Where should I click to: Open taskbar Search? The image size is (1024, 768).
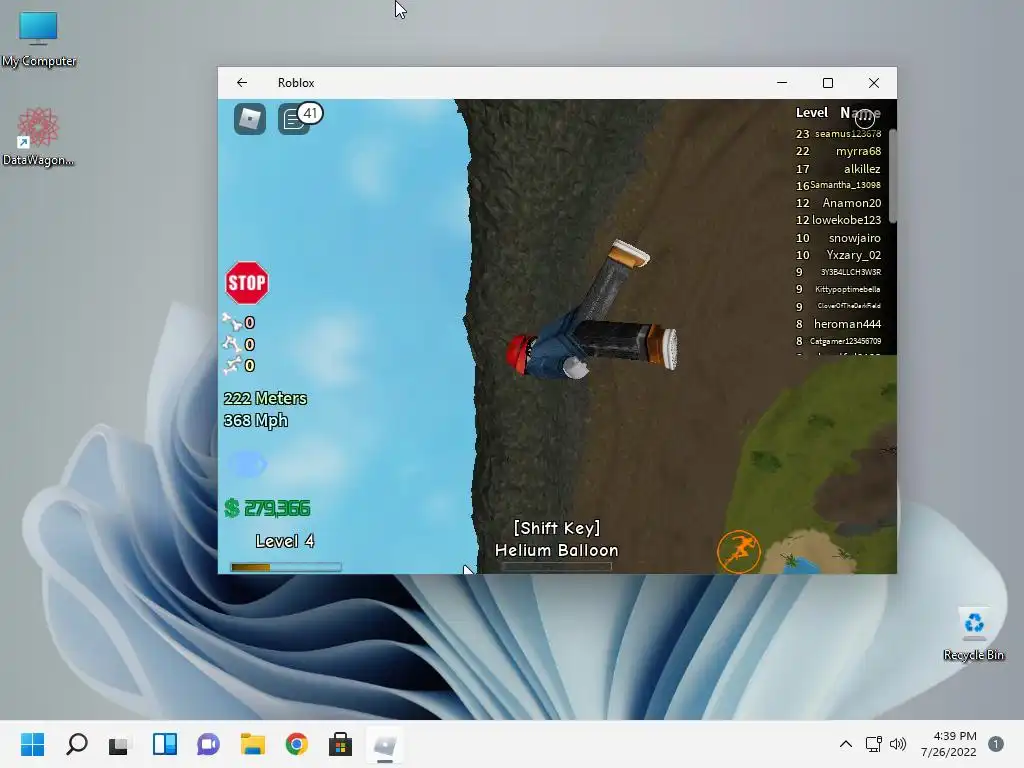tap(77, 744)
